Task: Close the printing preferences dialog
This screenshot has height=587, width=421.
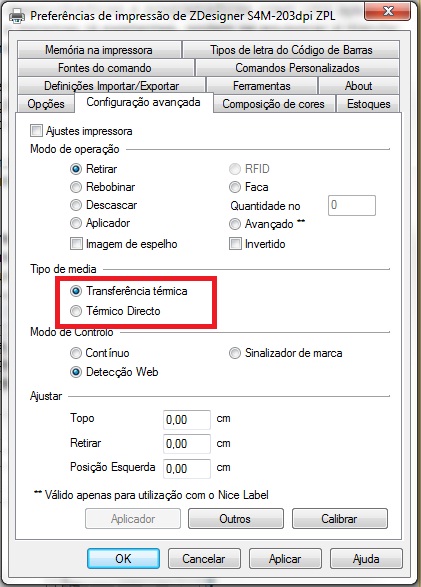Action: coord(388,11)
